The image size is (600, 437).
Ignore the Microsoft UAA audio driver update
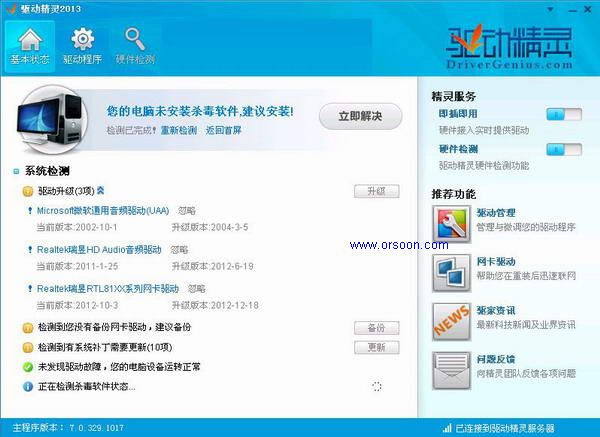187,211
